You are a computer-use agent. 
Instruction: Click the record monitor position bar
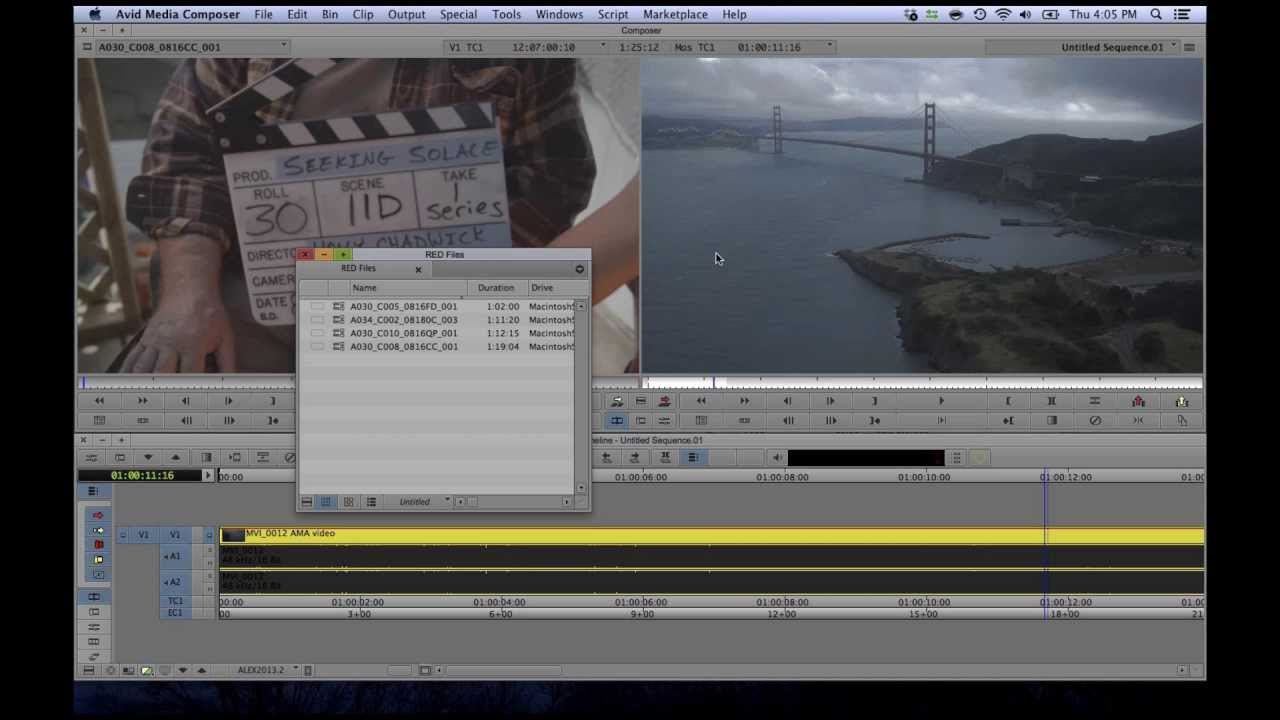(x=922, y=383)
